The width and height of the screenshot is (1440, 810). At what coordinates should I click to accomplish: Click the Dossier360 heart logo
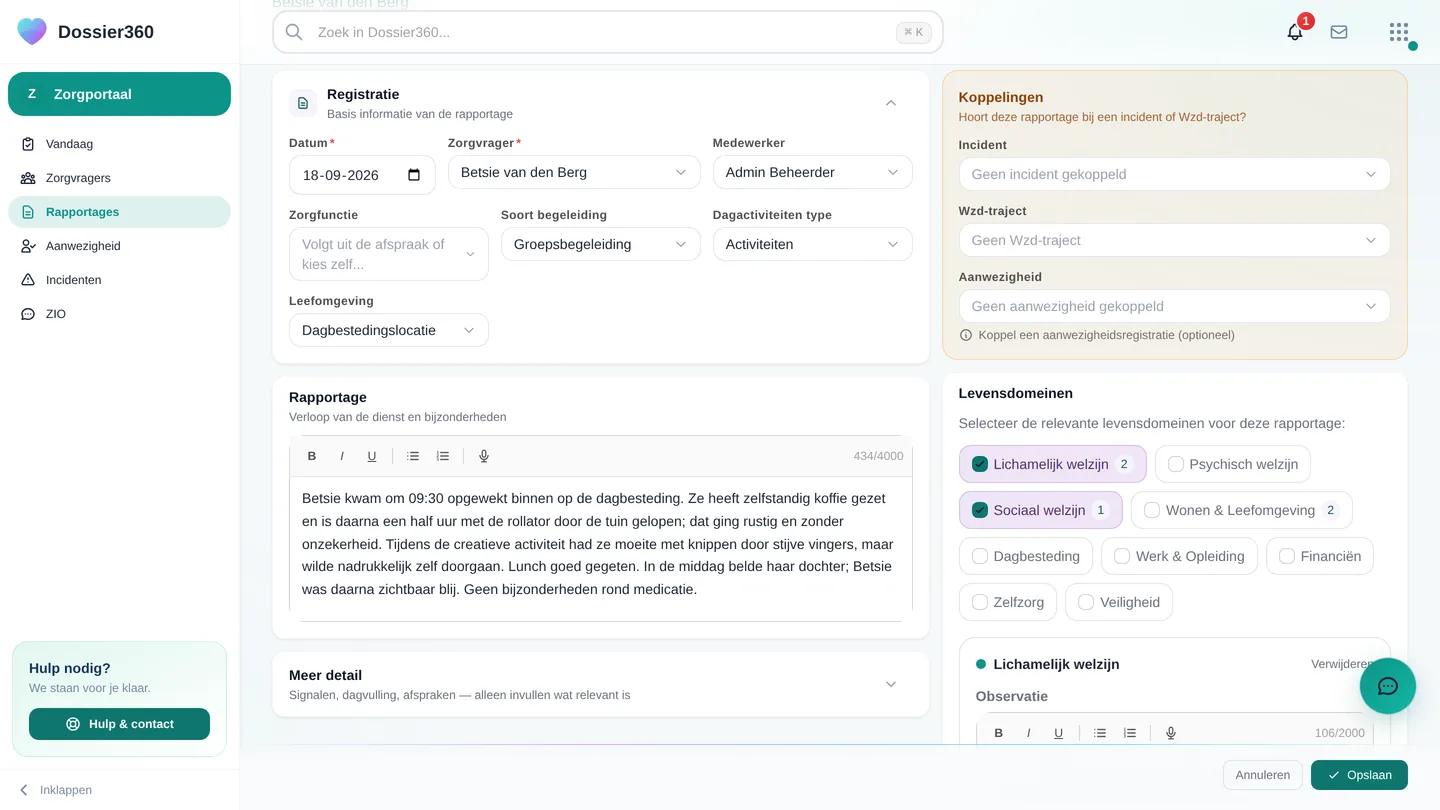click(32, 32)
